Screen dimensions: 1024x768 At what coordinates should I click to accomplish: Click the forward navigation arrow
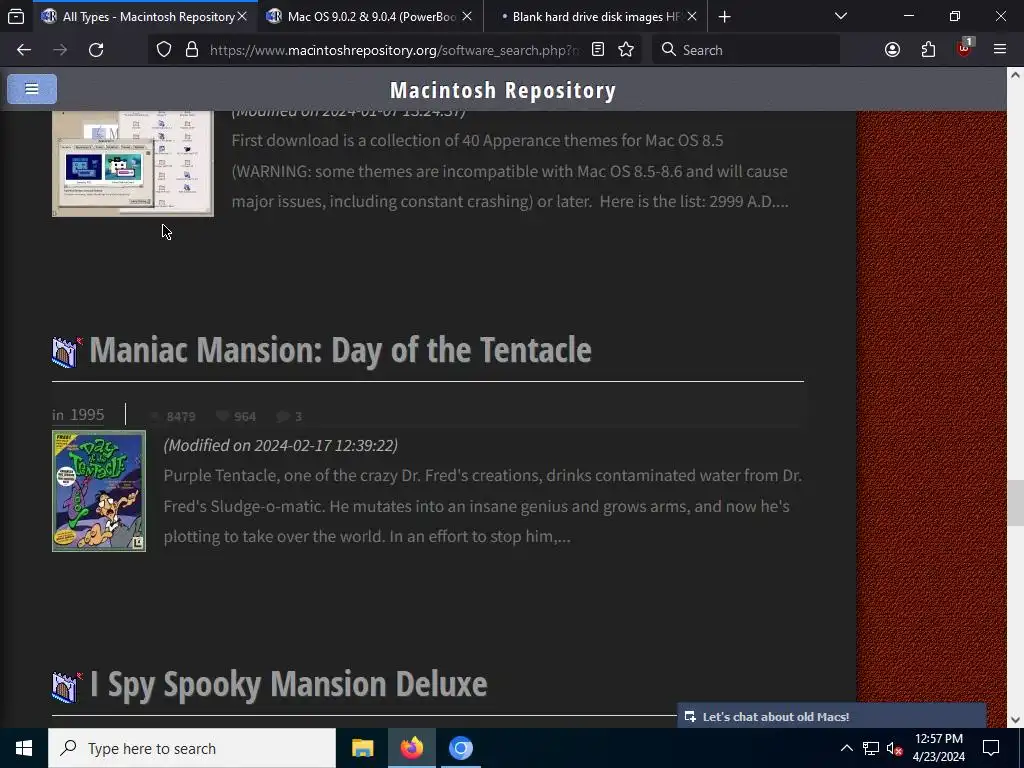pyautogui.click(x=60, y=50)
